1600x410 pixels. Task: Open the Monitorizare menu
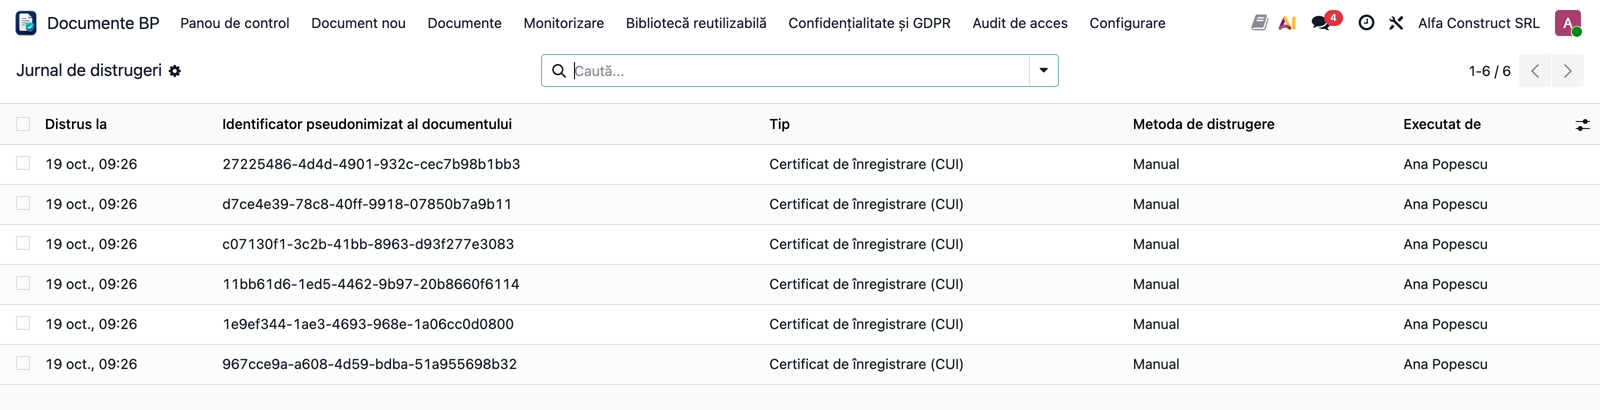point(564,23)
